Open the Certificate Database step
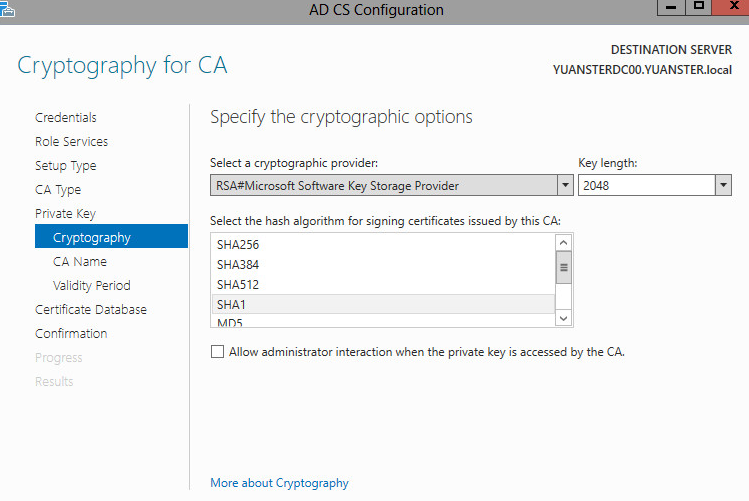749x501 pixels. click(x=91, y=309)
